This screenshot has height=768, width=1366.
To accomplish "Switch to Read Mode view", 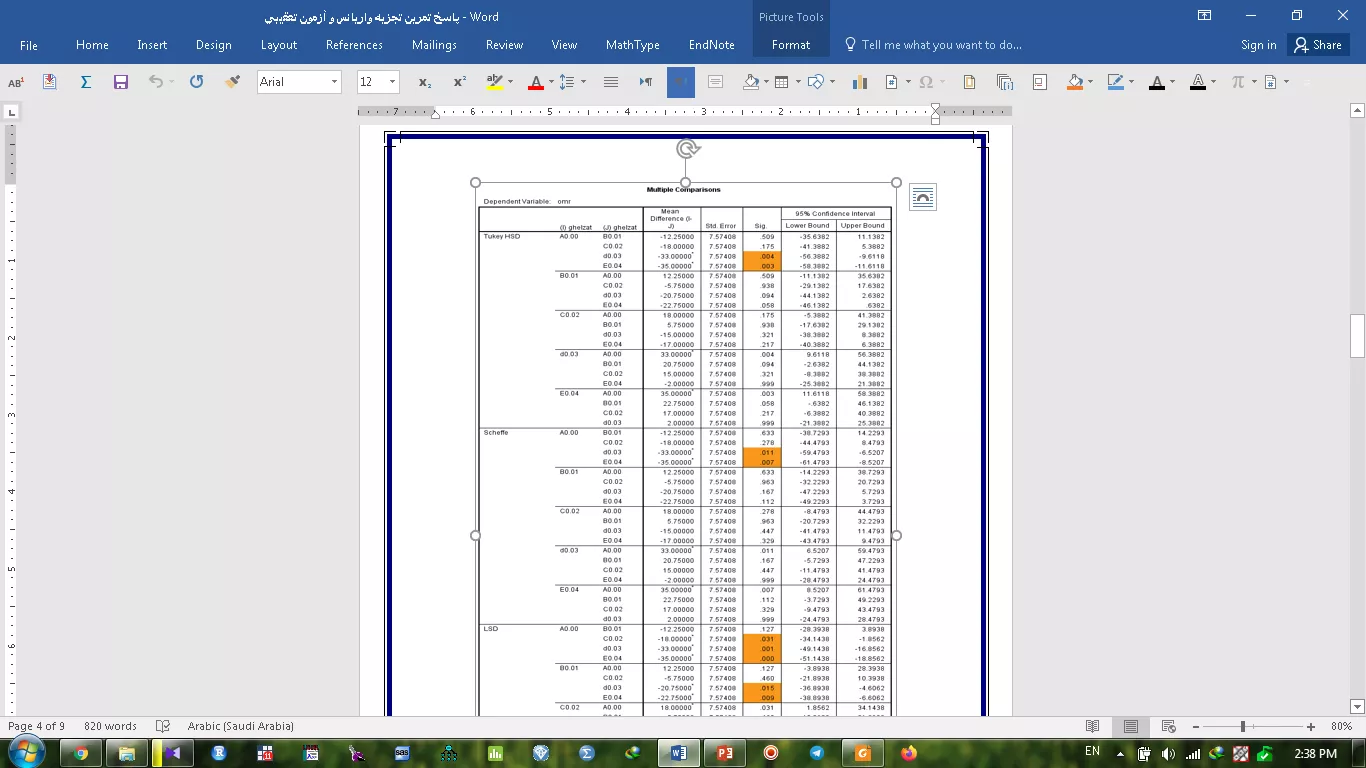I will click(1093, 726).
